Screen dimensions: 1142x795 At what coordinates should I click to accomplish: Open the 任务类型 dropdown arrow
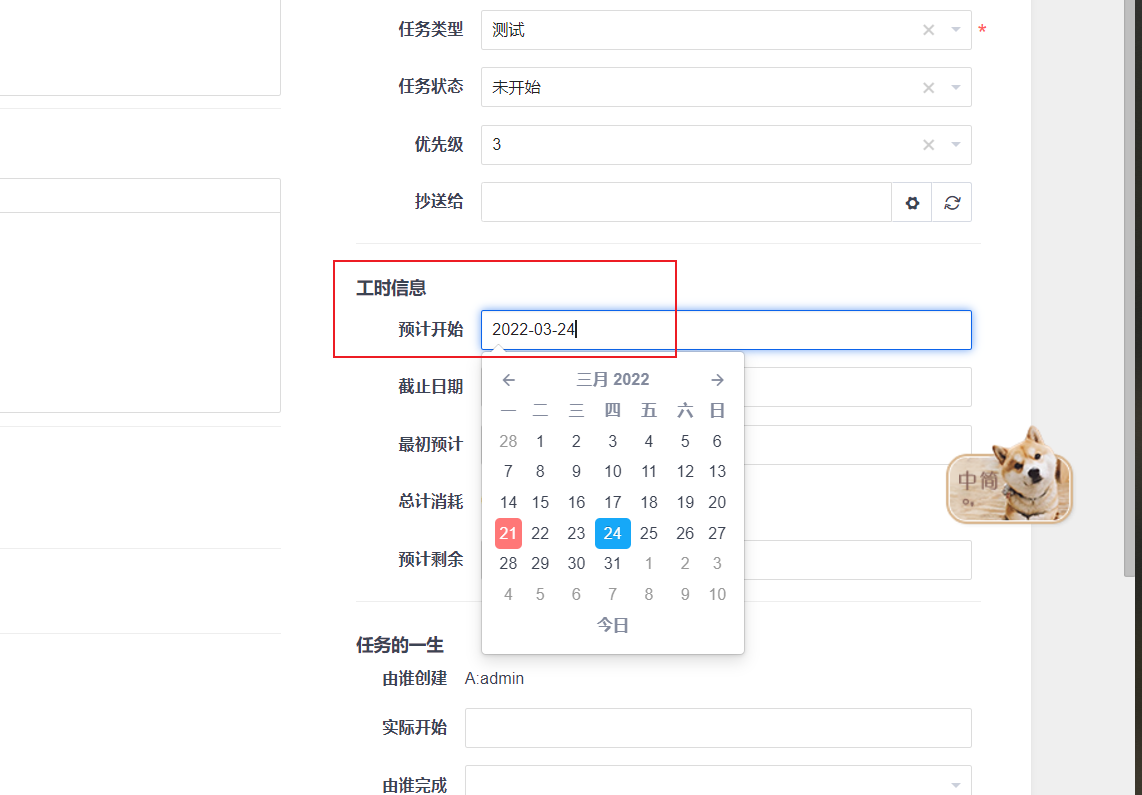tap(956, 30)
